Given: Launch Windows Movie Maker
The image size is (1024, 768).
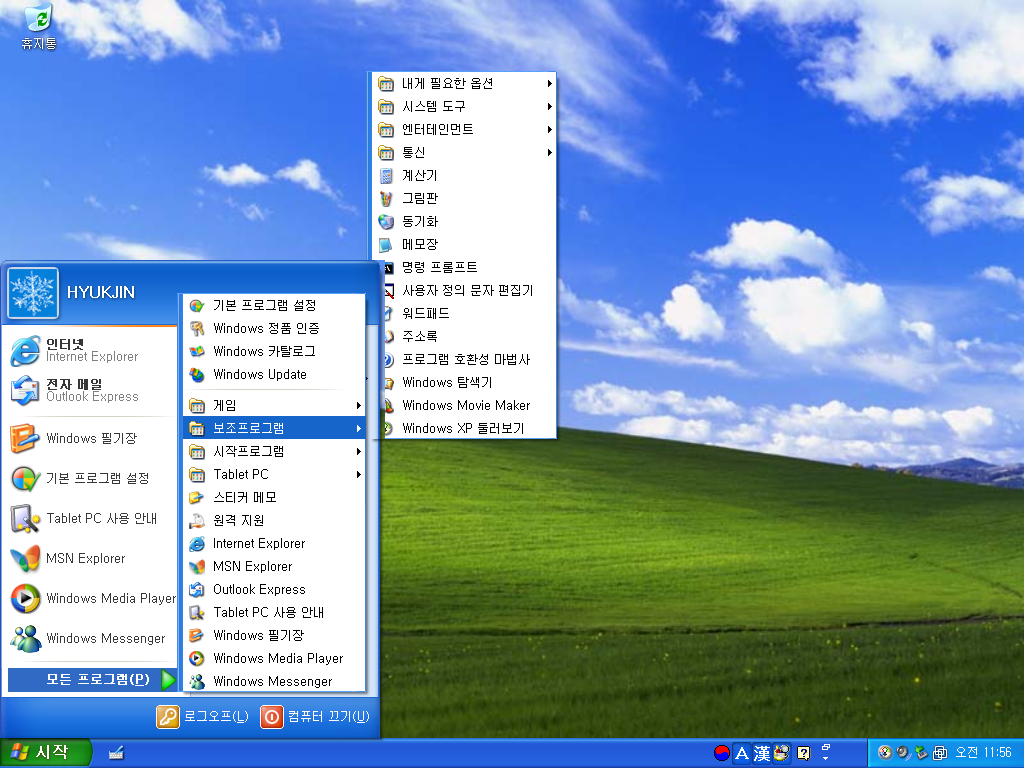Looking at the screenshot, I should 470,406.
